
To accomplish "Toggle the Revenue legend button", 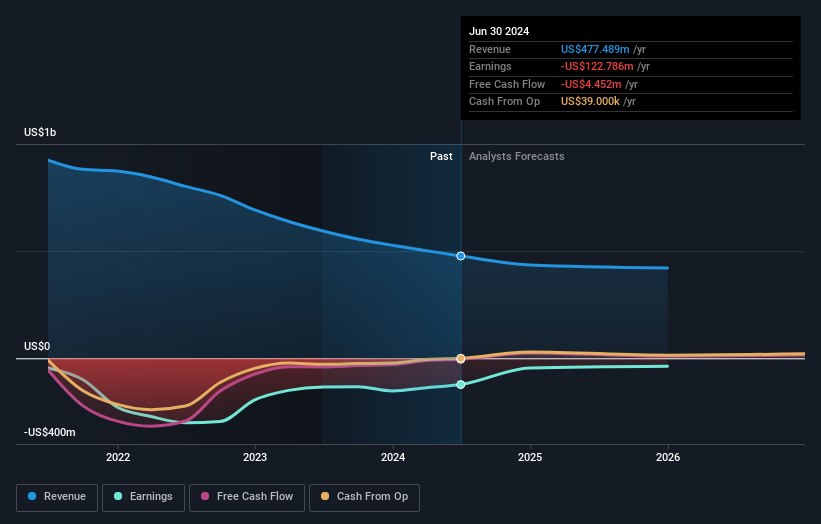I will (x=57, y=497).
